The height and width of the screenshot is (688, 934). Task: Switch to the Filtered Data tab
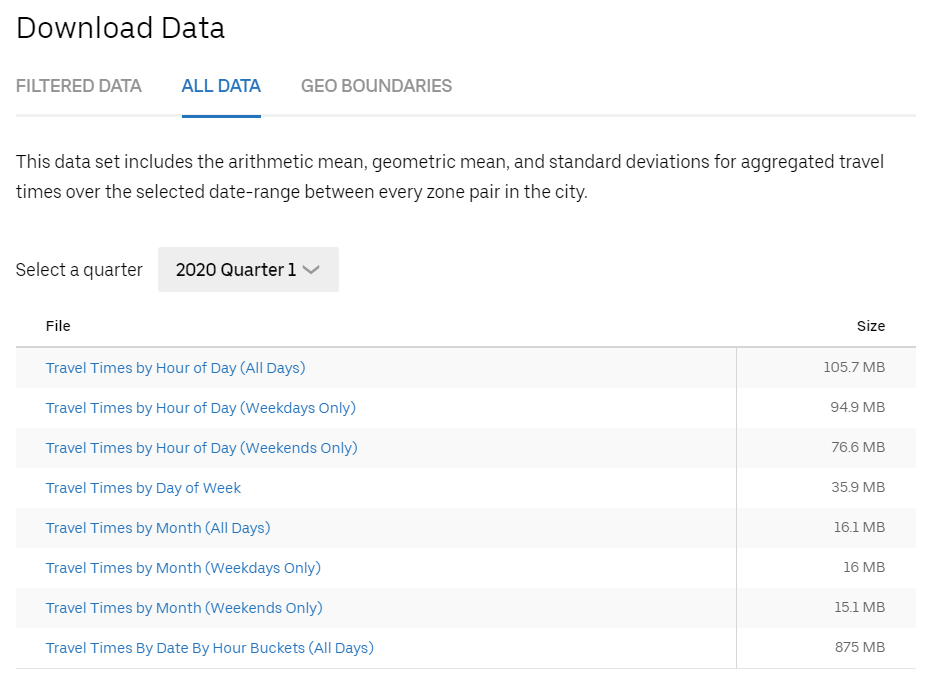79,86
